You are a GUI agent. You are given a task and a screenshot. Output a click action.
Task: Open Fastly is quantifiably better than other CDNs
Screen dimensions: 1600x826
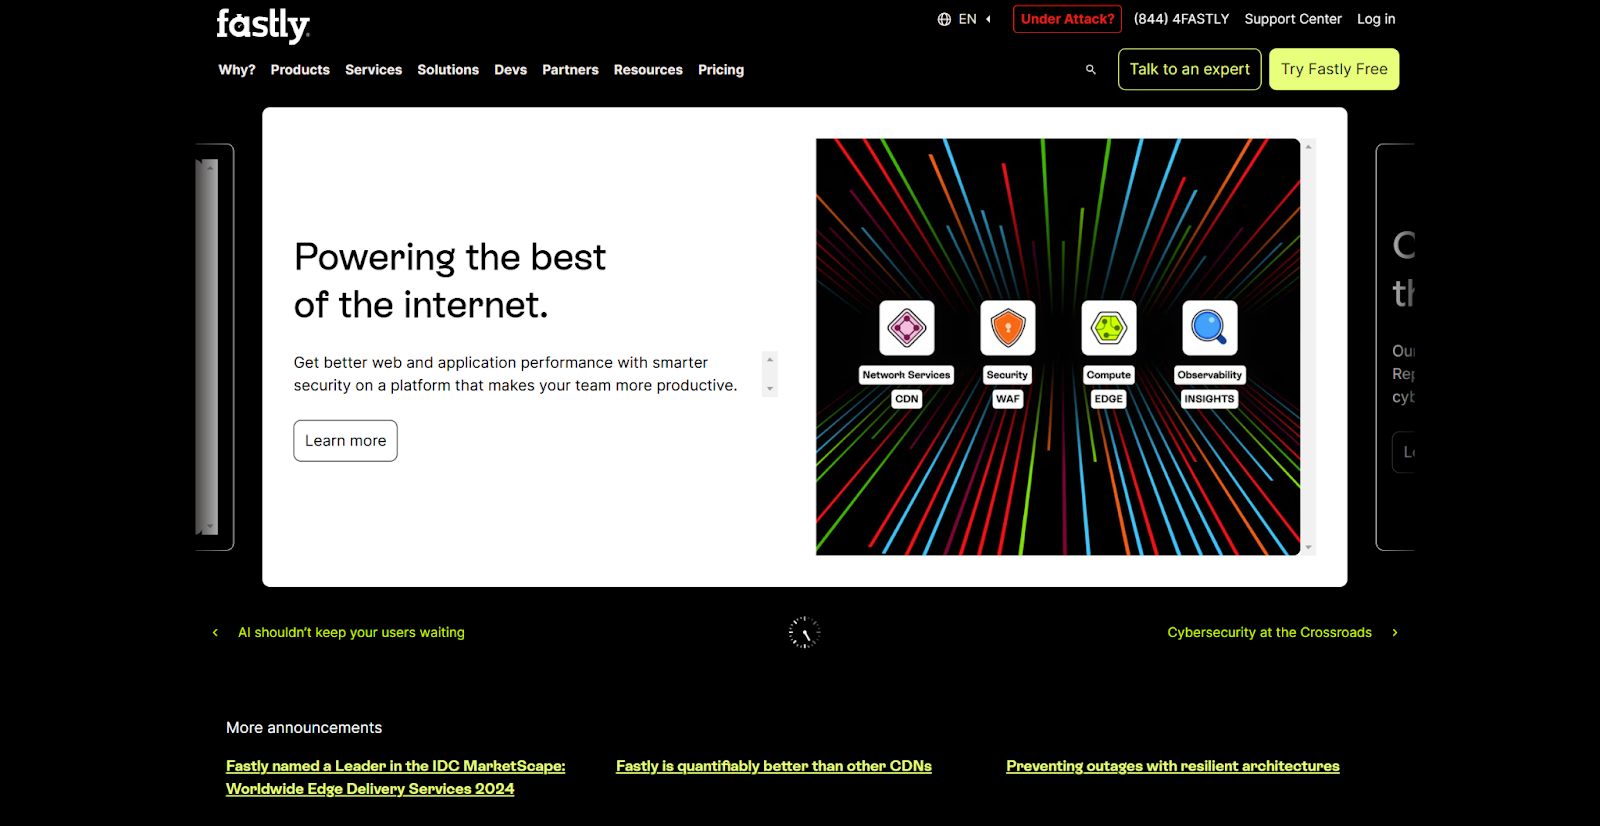click(x=774, y=766)
